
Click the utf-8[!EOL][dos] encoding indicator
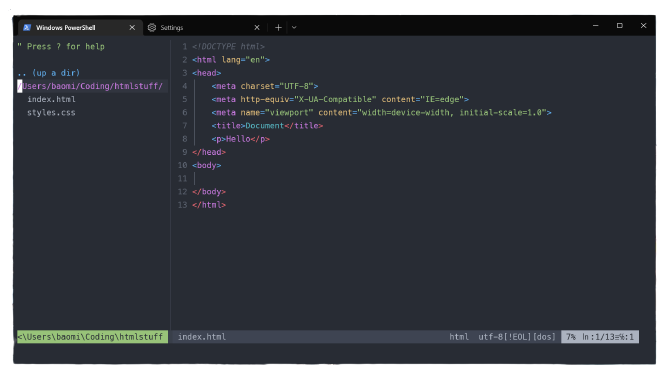(517, 337)
